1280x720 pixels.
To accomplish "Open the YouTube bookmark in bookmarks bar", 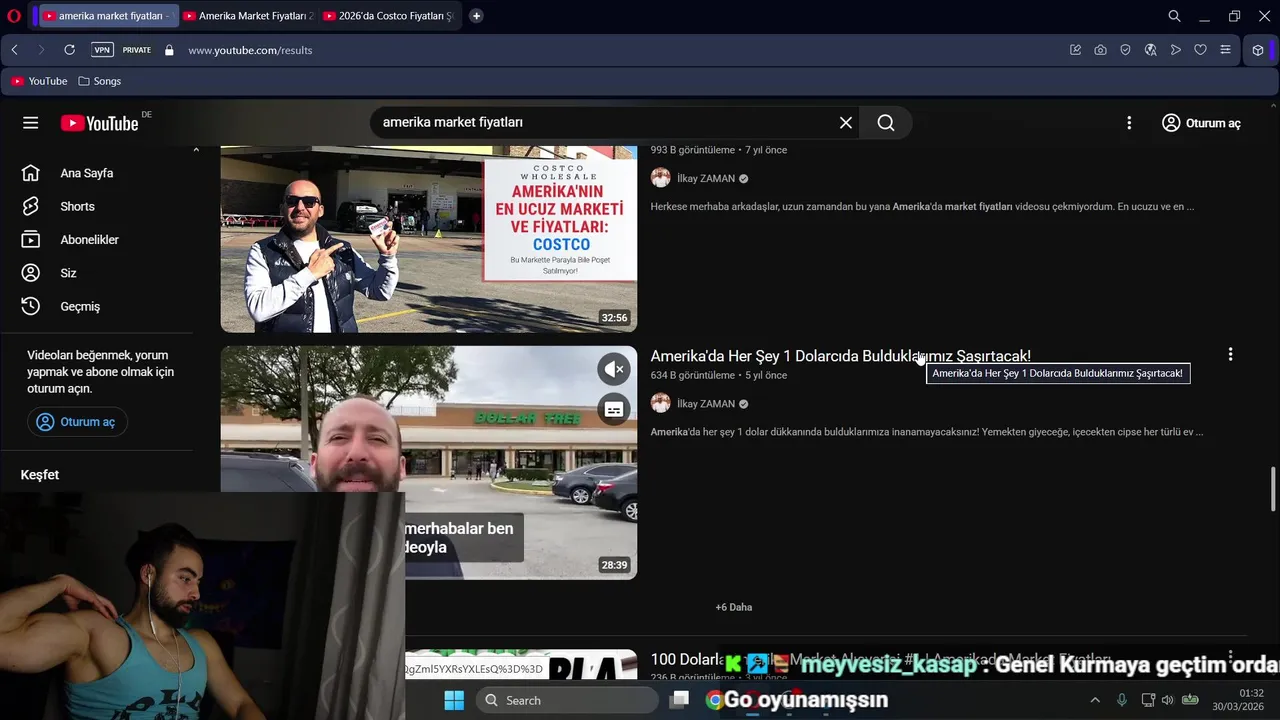I will pos(39,81).
